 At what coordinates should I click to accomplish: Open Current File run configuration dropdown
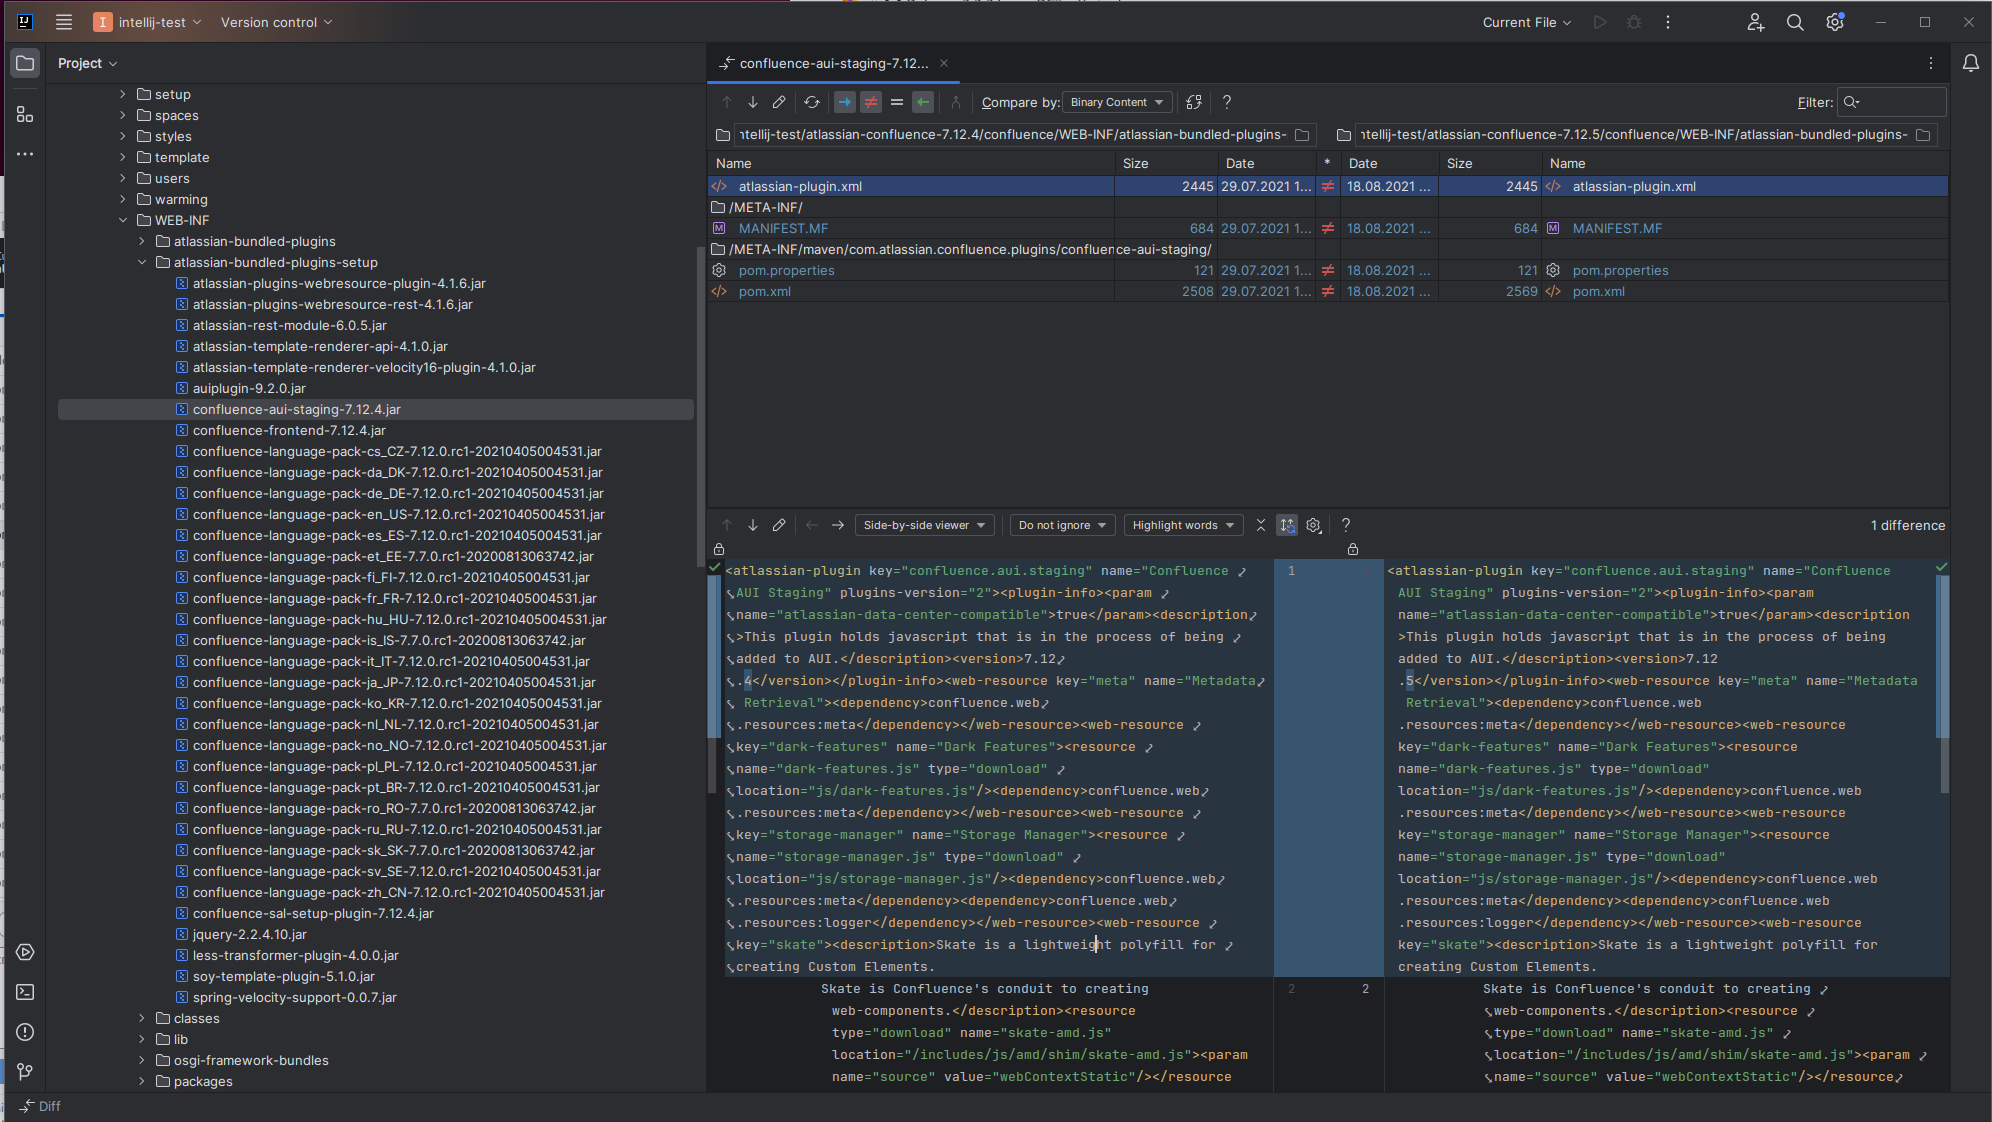(1527, 22)
